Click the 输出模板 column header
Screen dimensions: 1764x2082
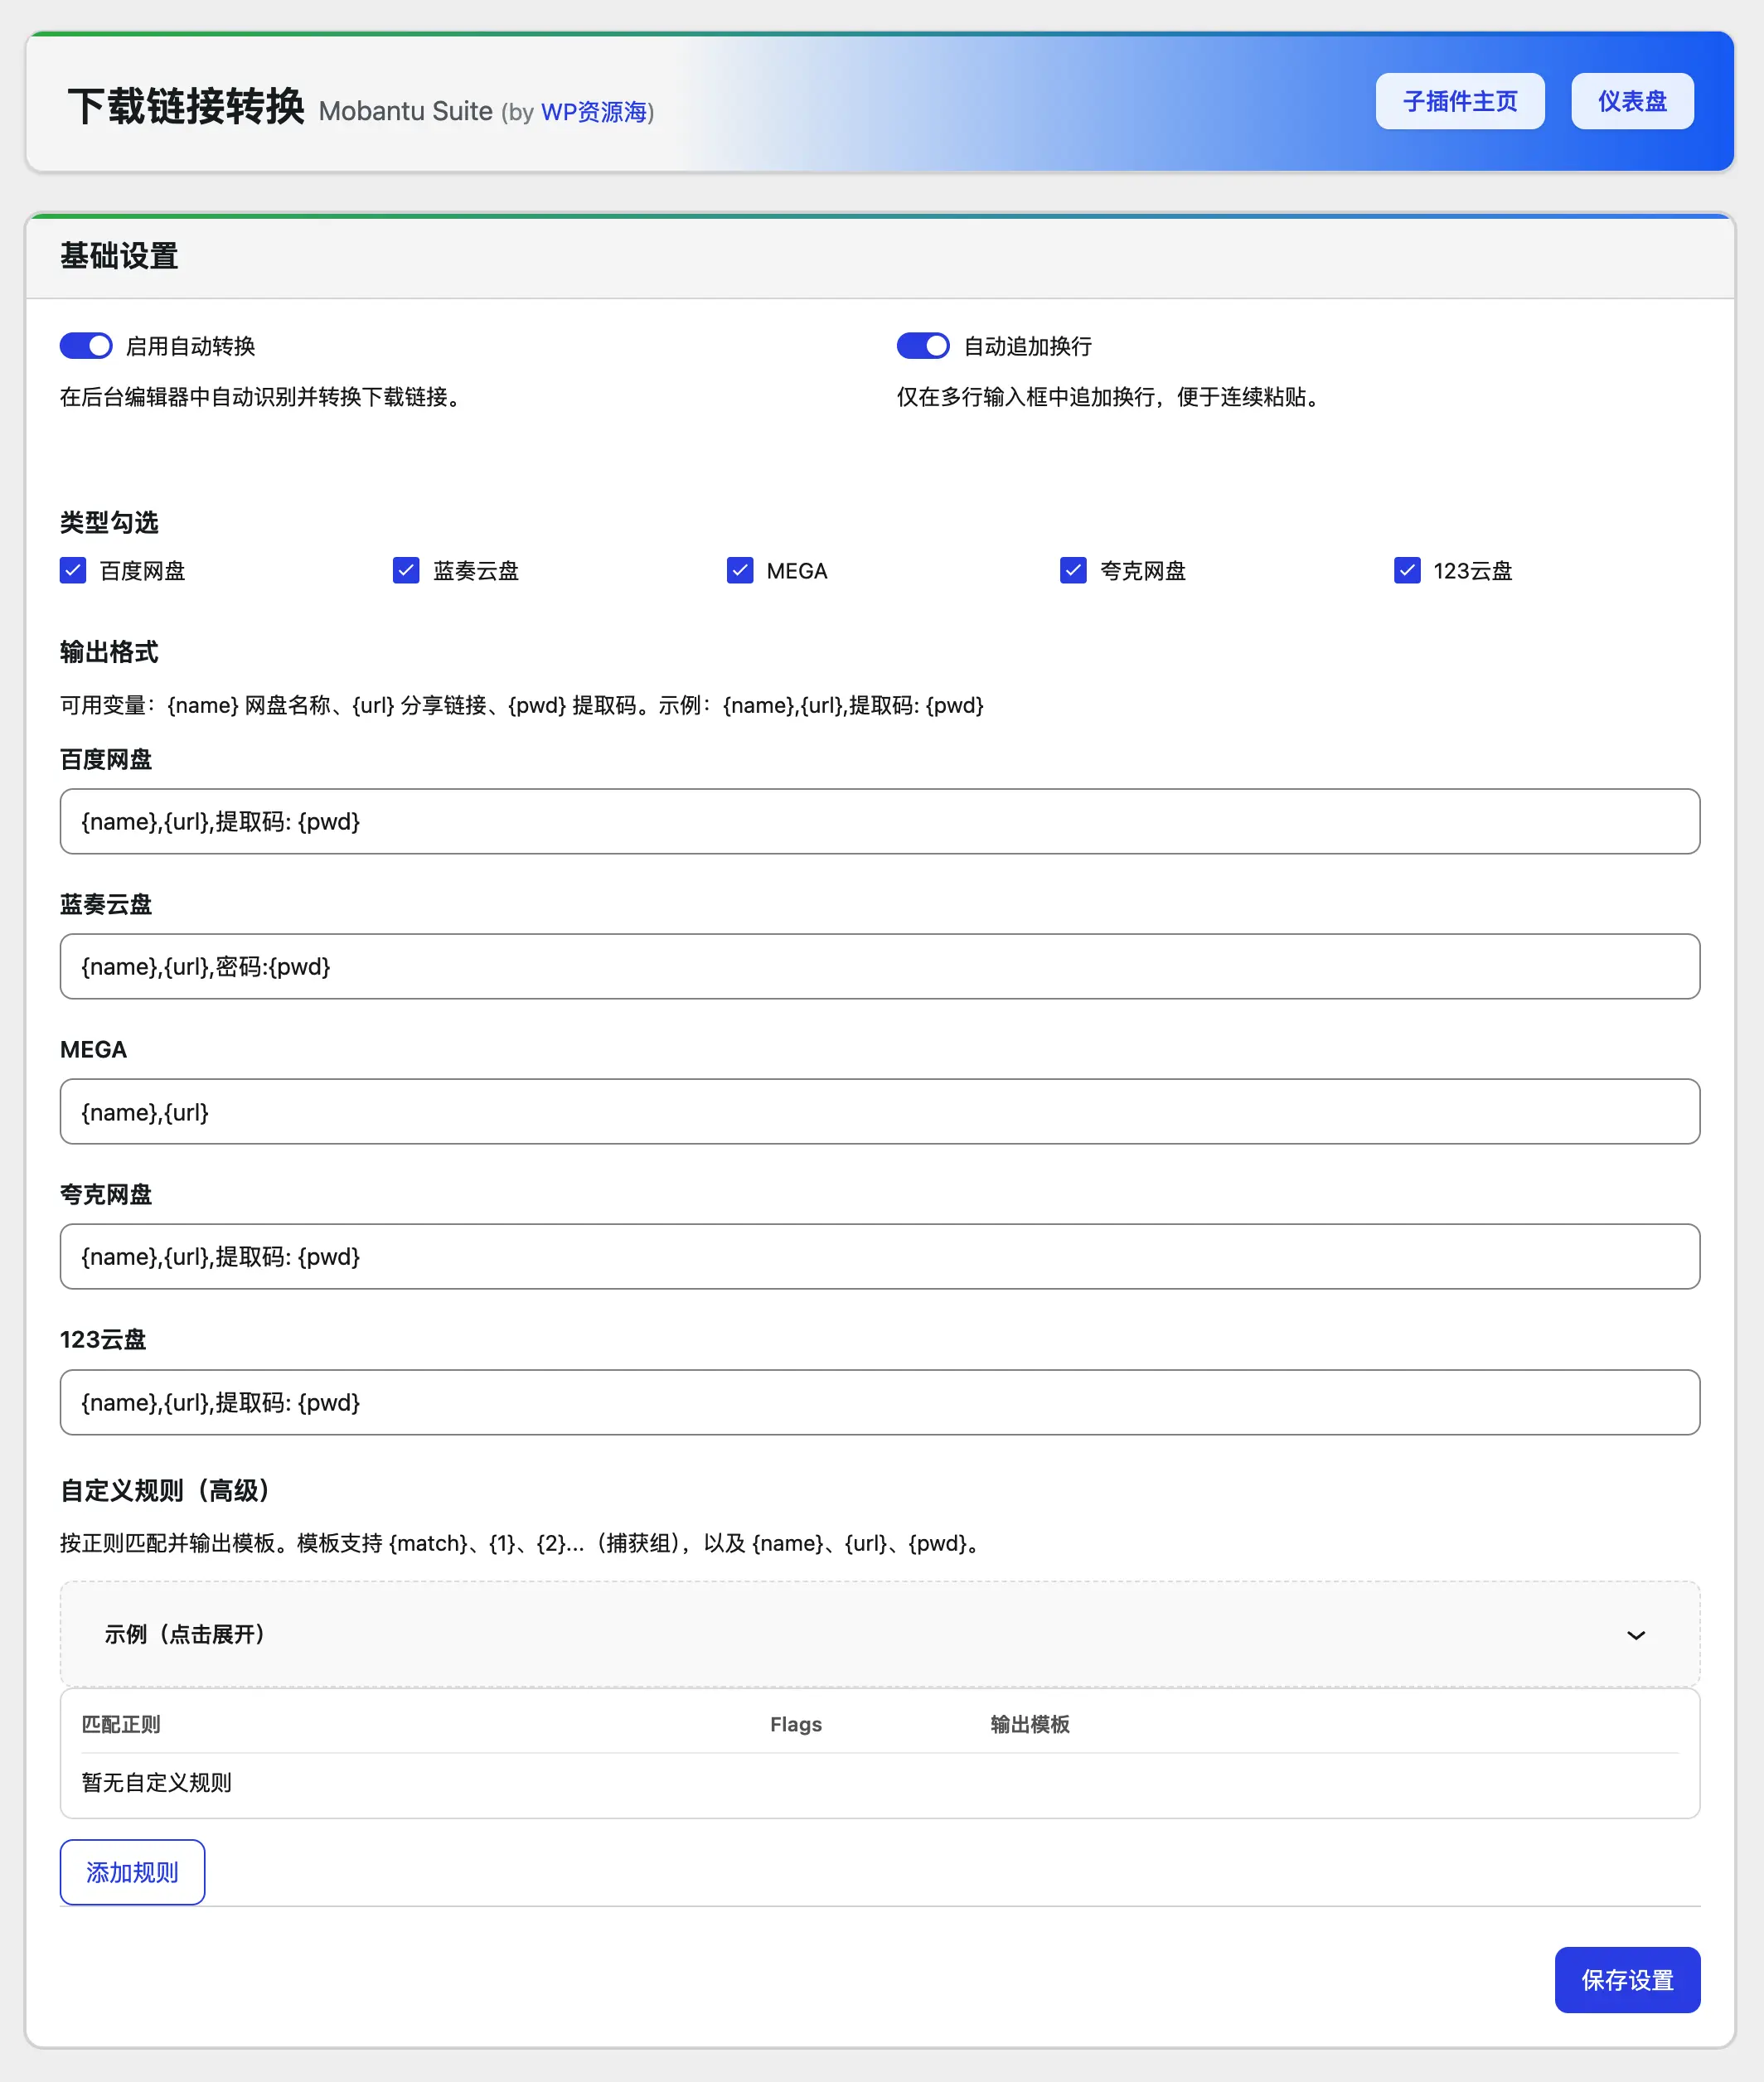(1030, 1725)
